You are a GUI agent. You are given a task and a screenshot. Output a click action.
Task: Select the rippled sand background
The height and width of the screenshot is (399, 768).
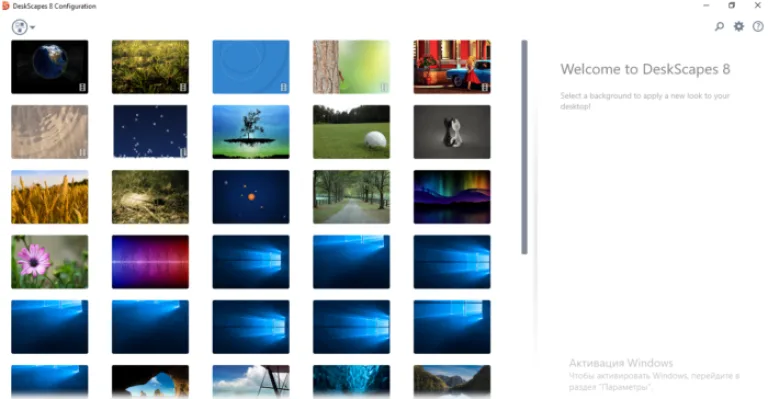coord(50,132)
